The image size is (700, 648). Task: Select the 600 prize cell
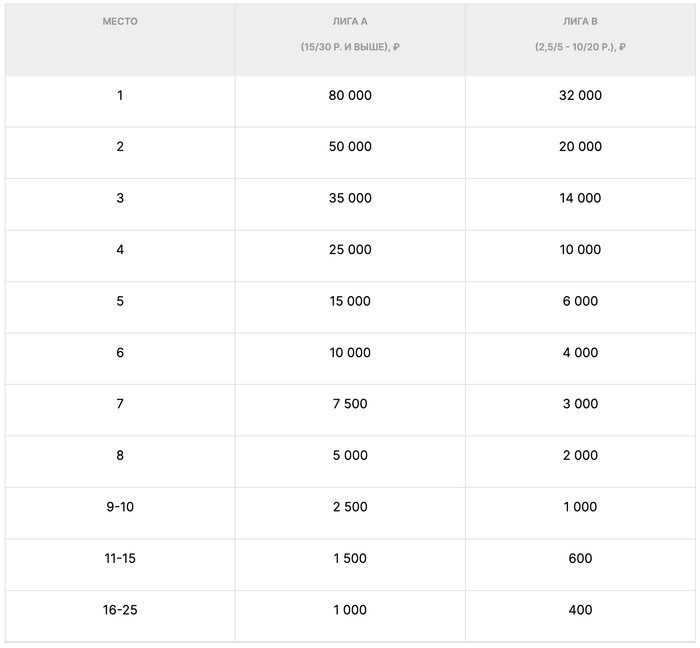coord(580,558)
